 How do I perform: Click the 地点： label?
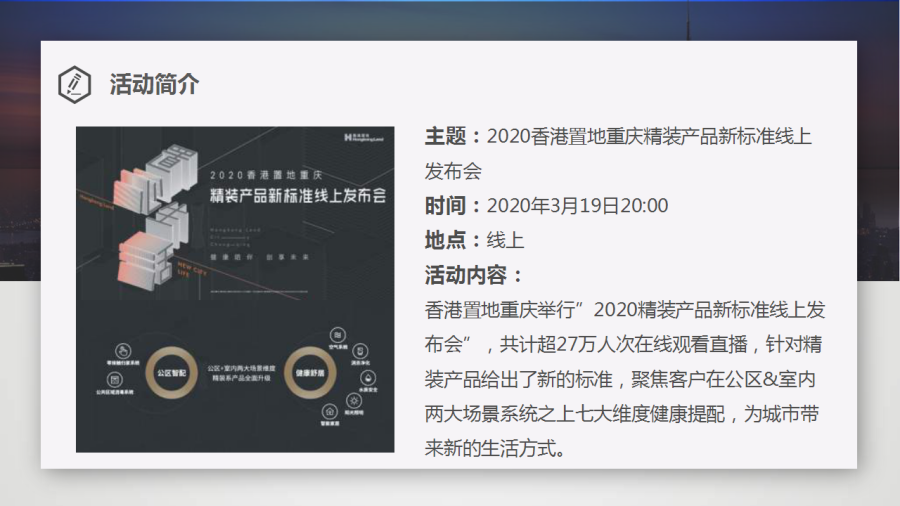(x=455, y=240)
